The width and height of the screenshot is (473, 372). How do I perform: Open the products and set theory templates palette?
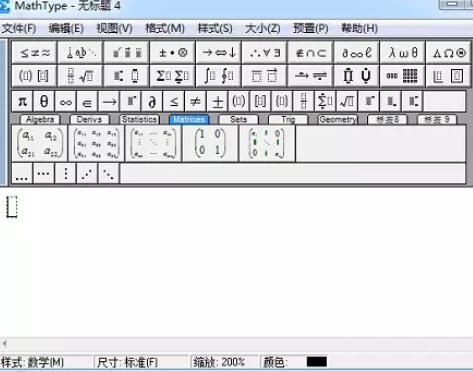(356, 76)
